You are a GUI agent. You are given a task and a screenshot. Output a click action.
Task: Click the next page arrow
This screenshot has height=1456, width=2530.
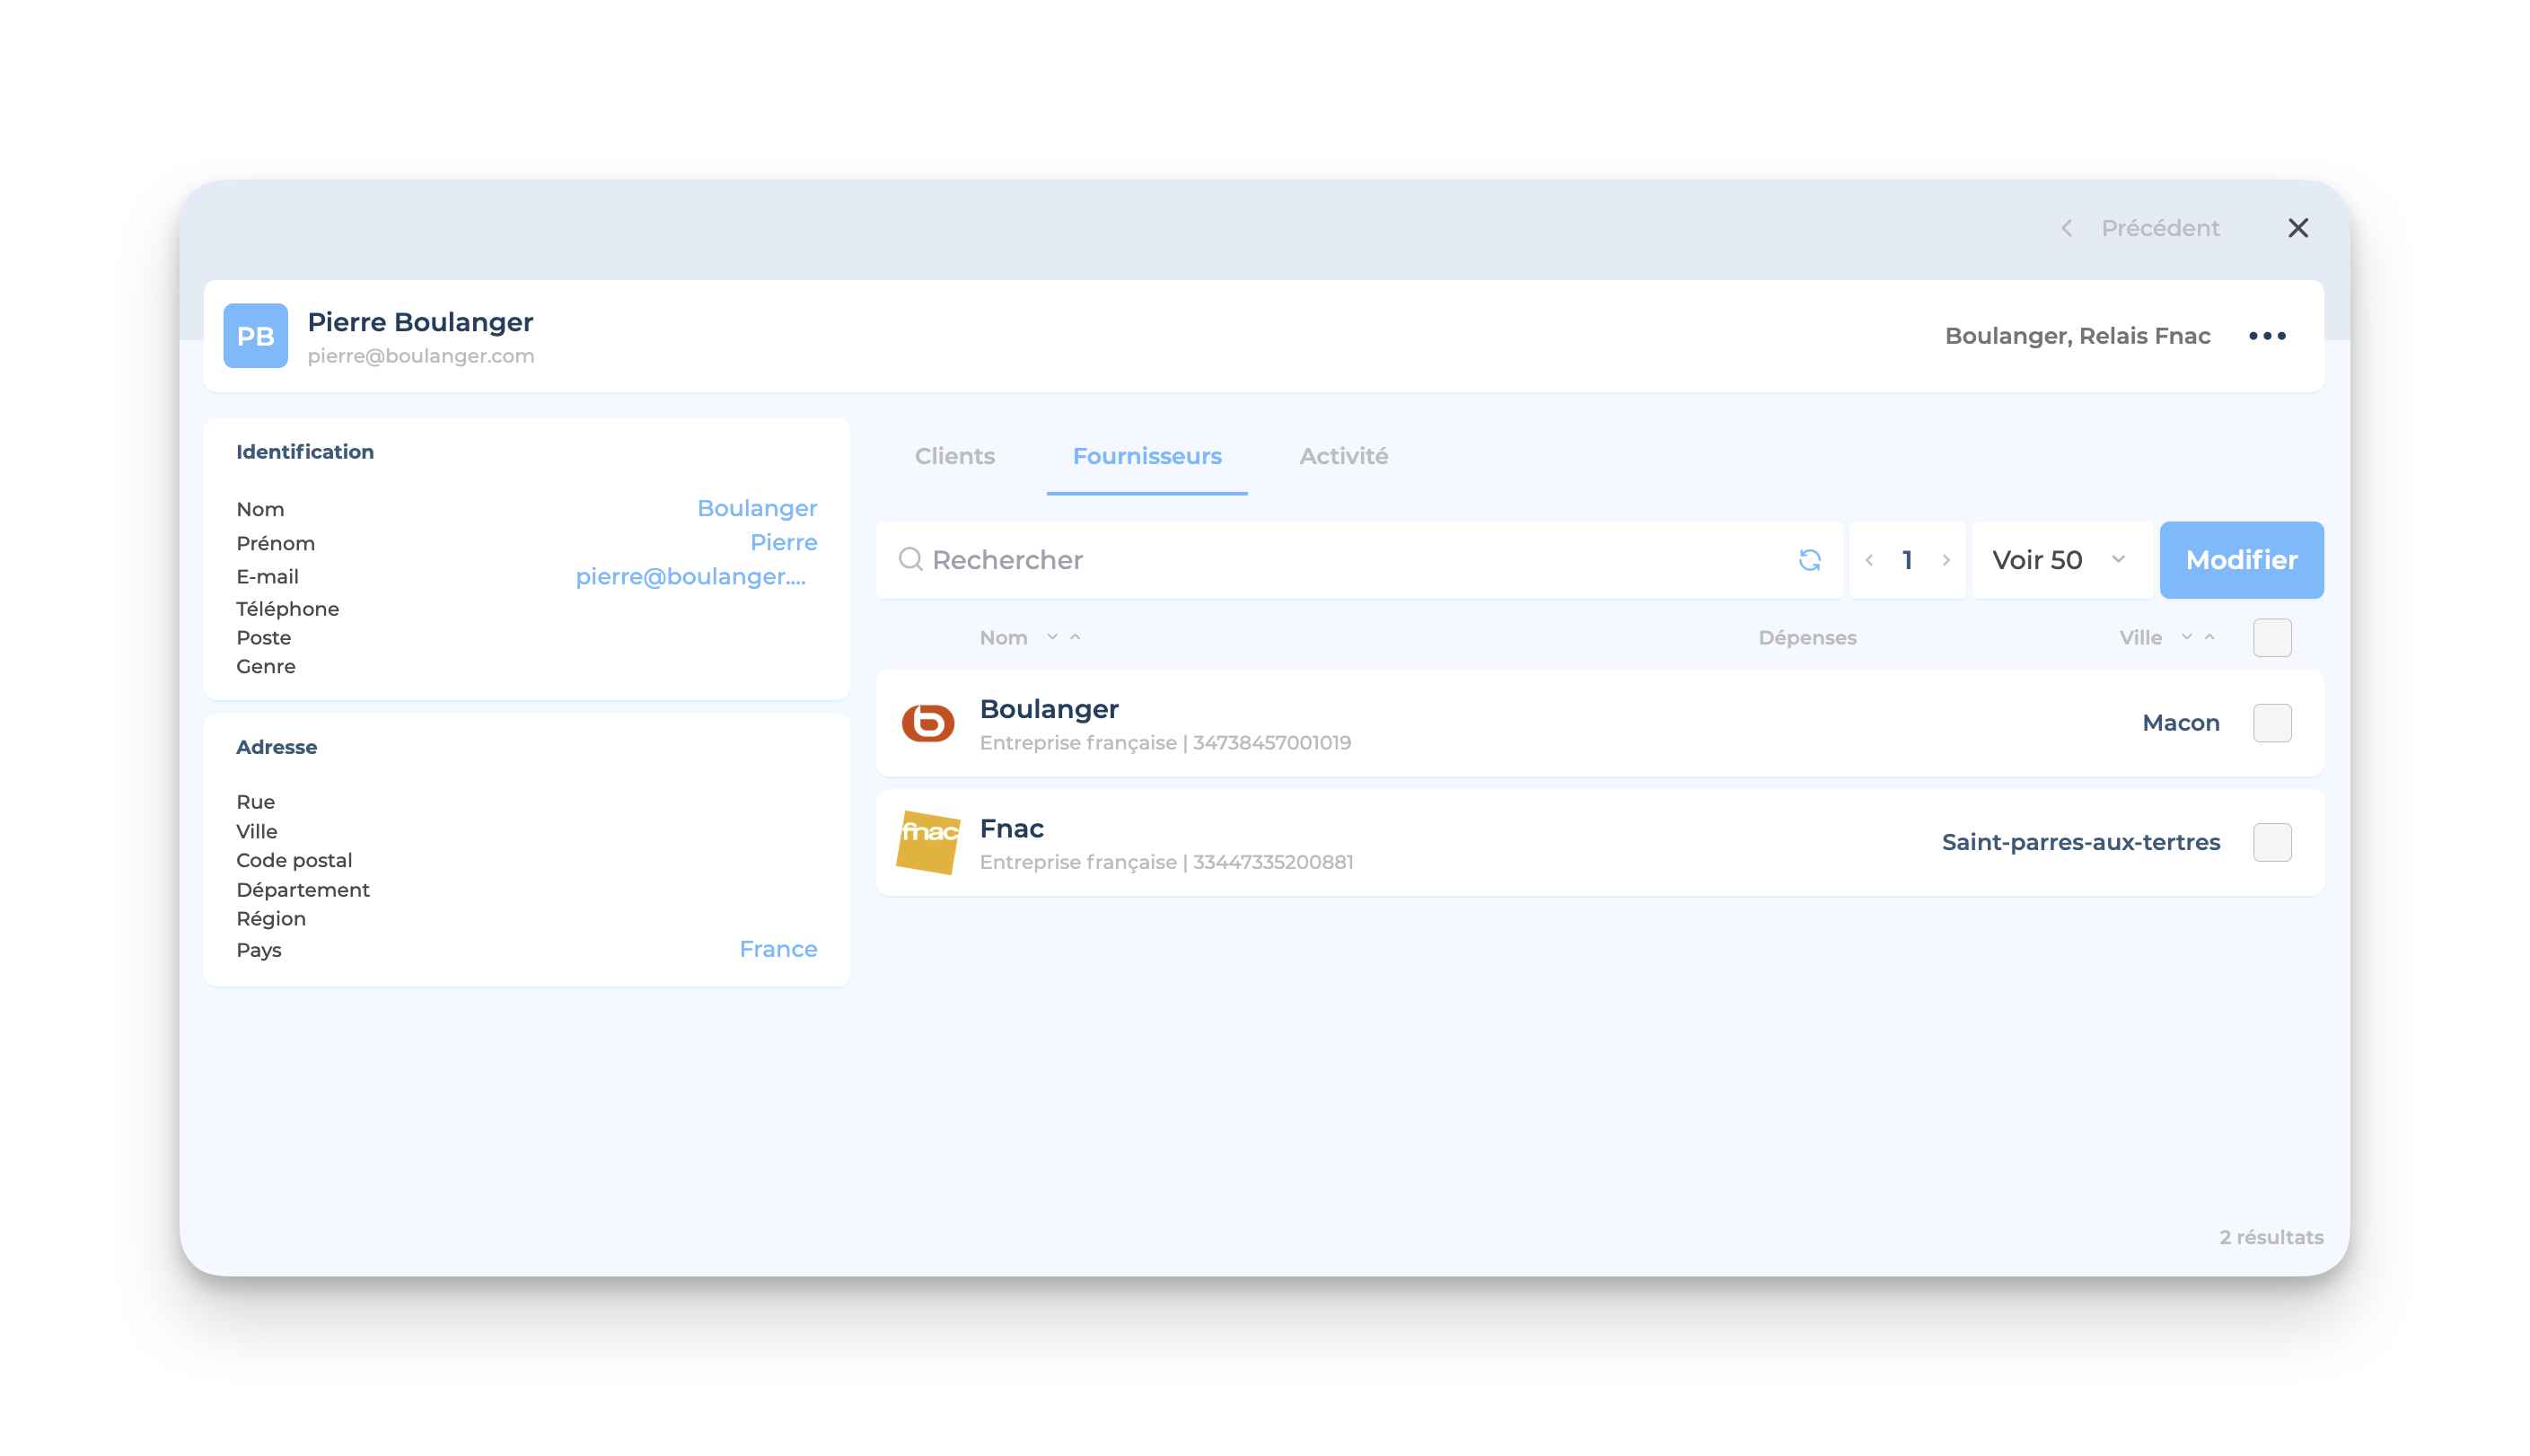[x=1946, y=560]
